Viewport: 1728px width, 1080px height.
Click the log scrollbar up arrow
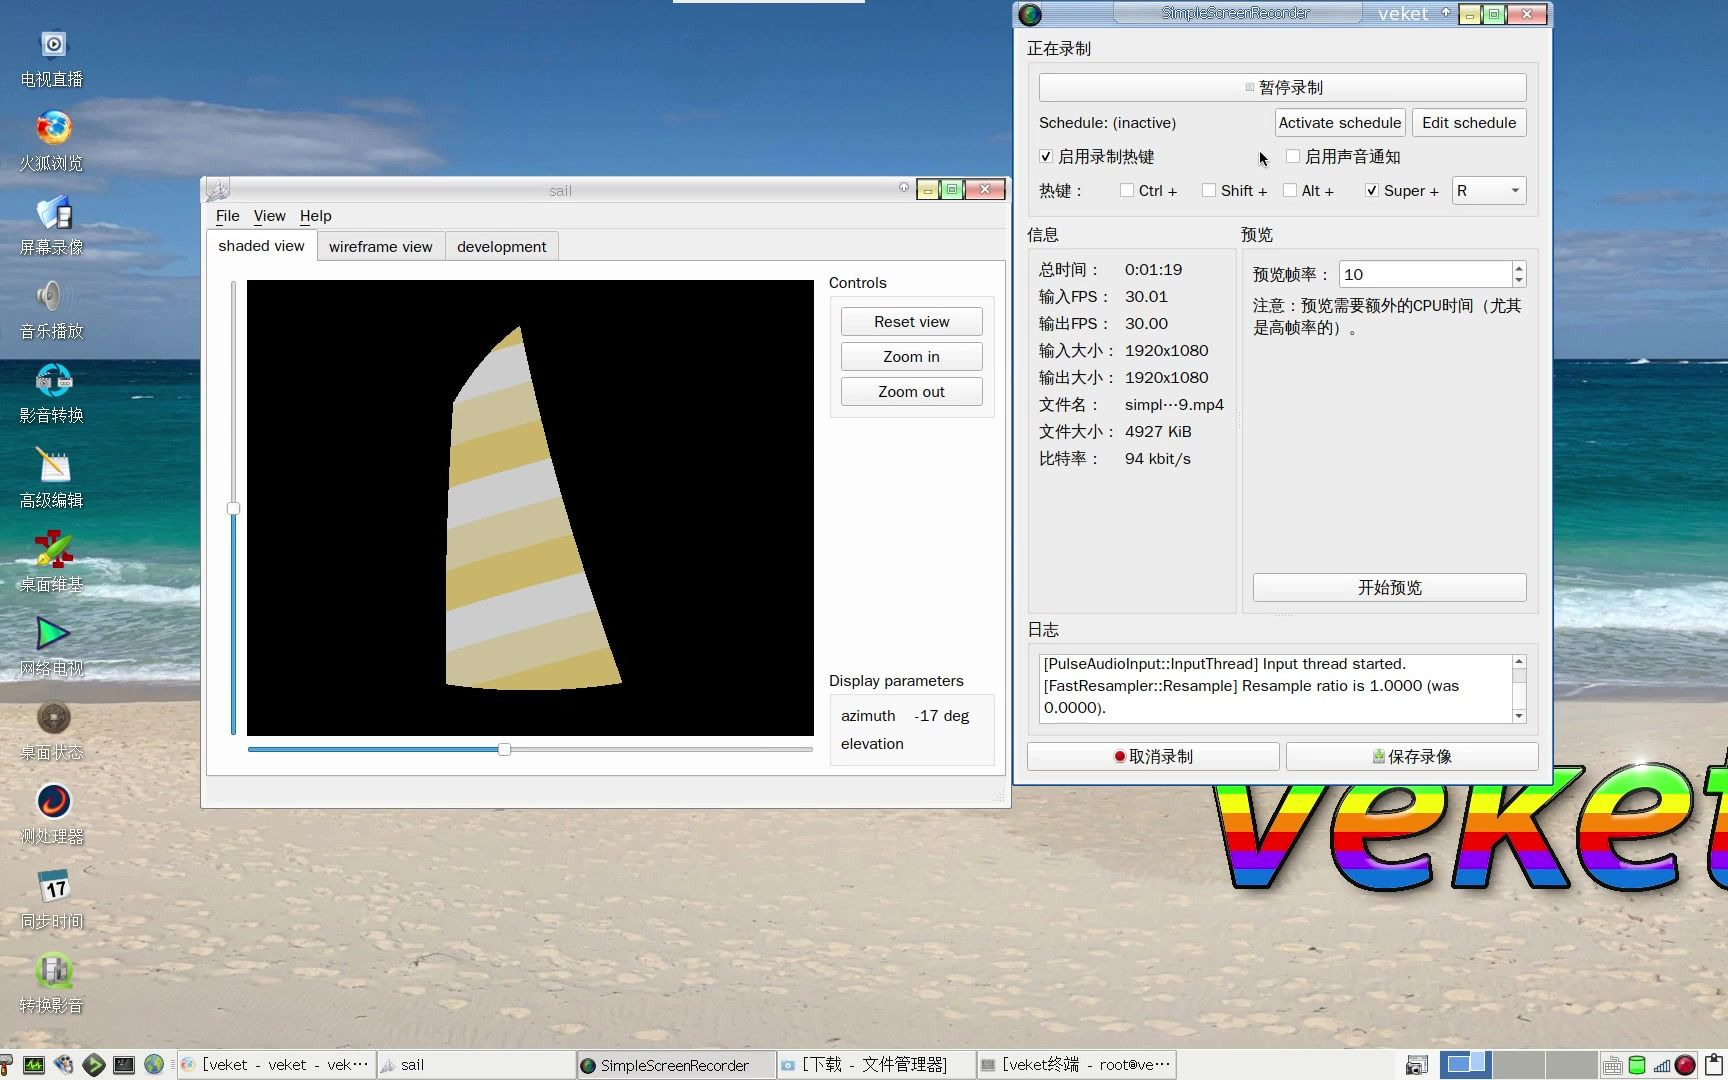click(x=1519, y=662)
